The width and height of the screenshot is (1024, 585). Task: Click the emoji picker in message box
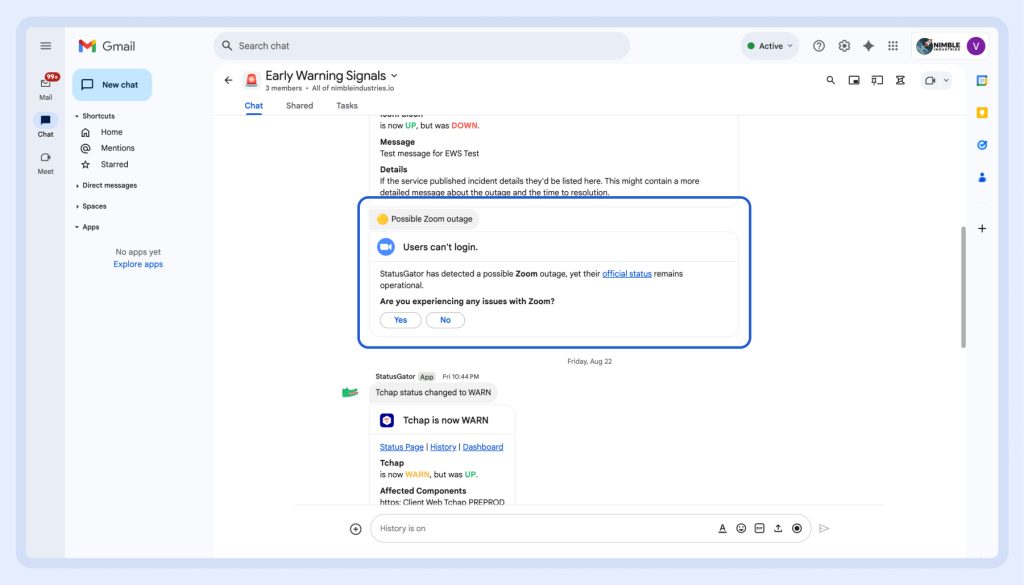click(x=741, y=528)
